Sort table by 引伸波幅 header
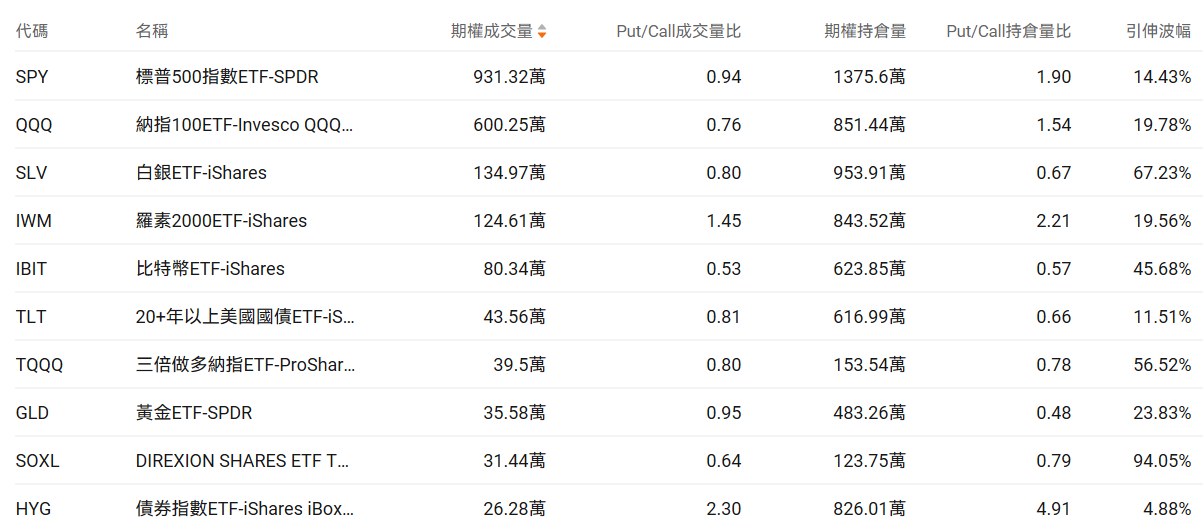This screenshot has width=1203, height=519. click(1158, 31)
